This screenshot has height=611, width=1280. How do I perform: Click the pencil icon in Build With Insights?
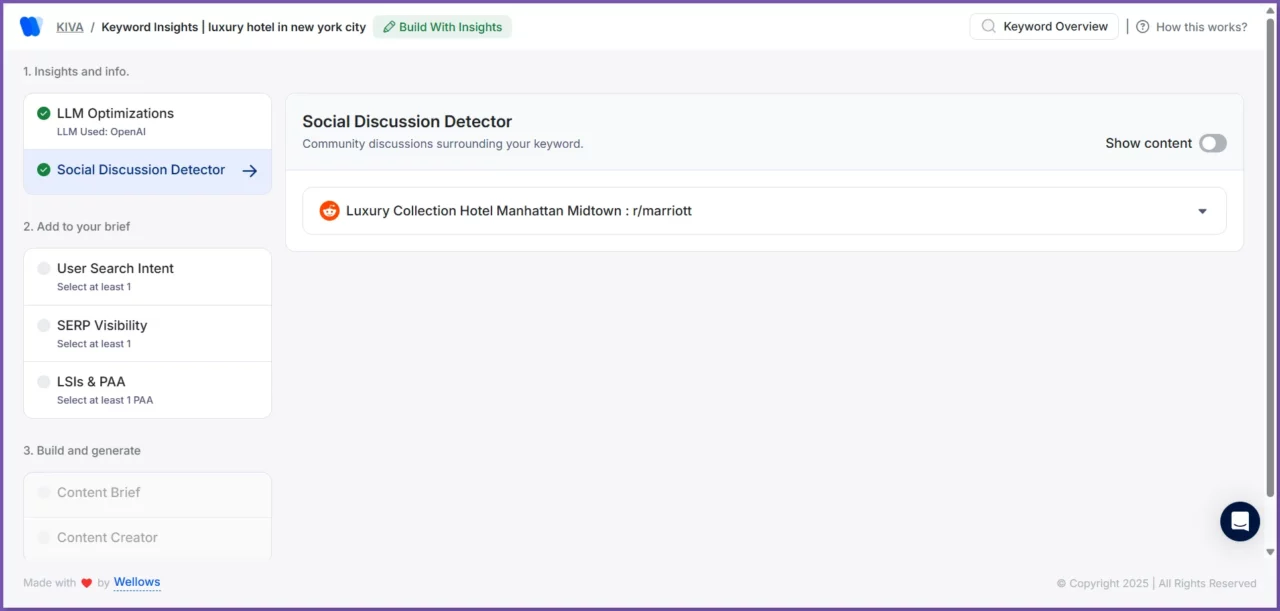click(388, 27)
